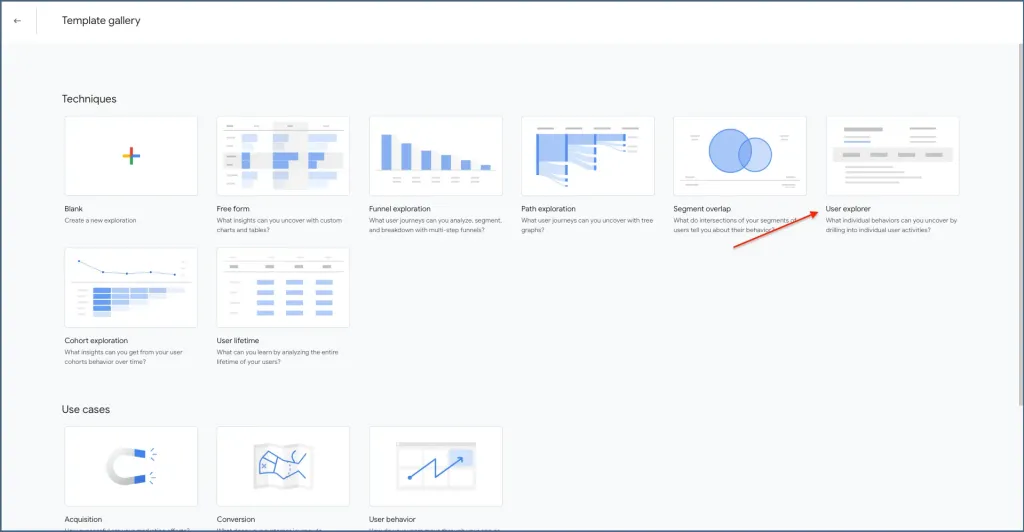Click the User explorer individual behaviors description
Viewport: 1024px width, 532px height.
click(x=891, y=225)
